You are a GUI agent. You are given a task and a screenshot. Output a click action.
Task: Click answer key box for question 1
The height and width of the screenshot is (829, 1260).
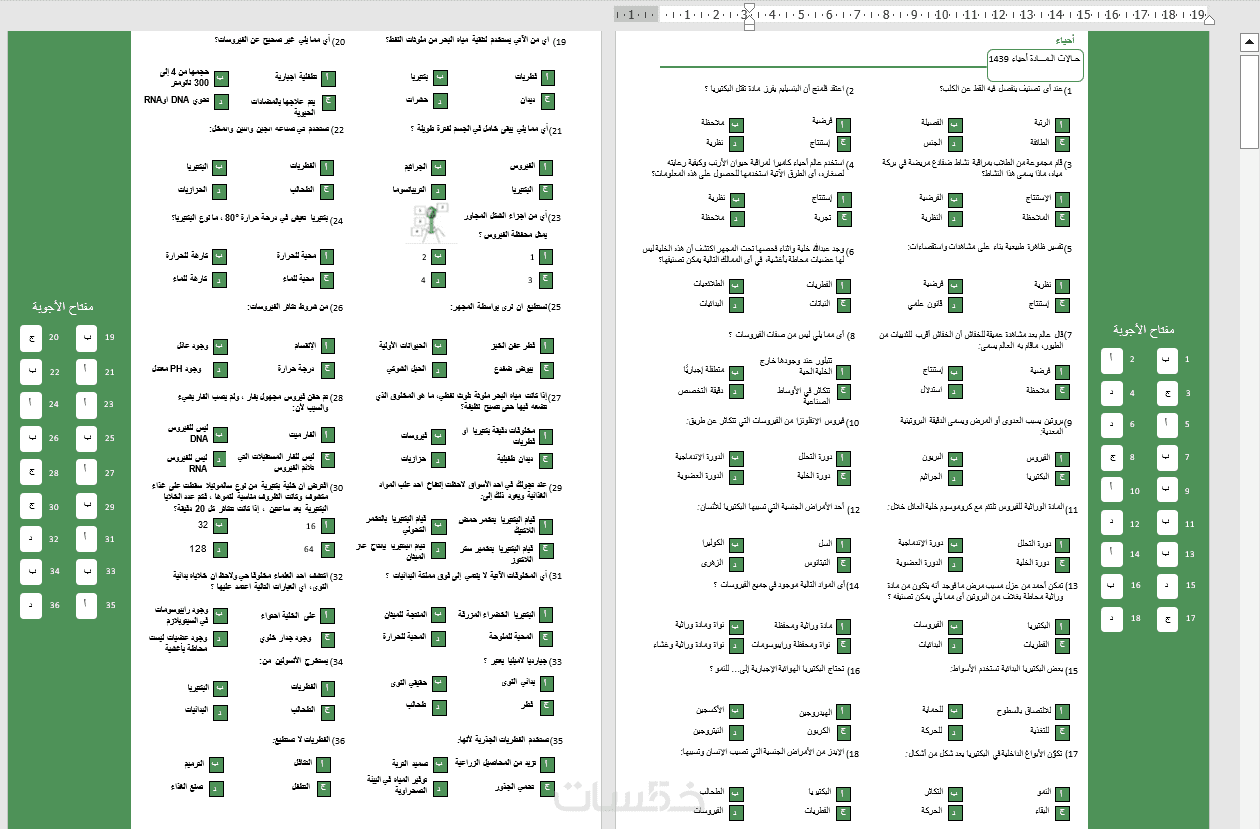(x=1167, y=360)
